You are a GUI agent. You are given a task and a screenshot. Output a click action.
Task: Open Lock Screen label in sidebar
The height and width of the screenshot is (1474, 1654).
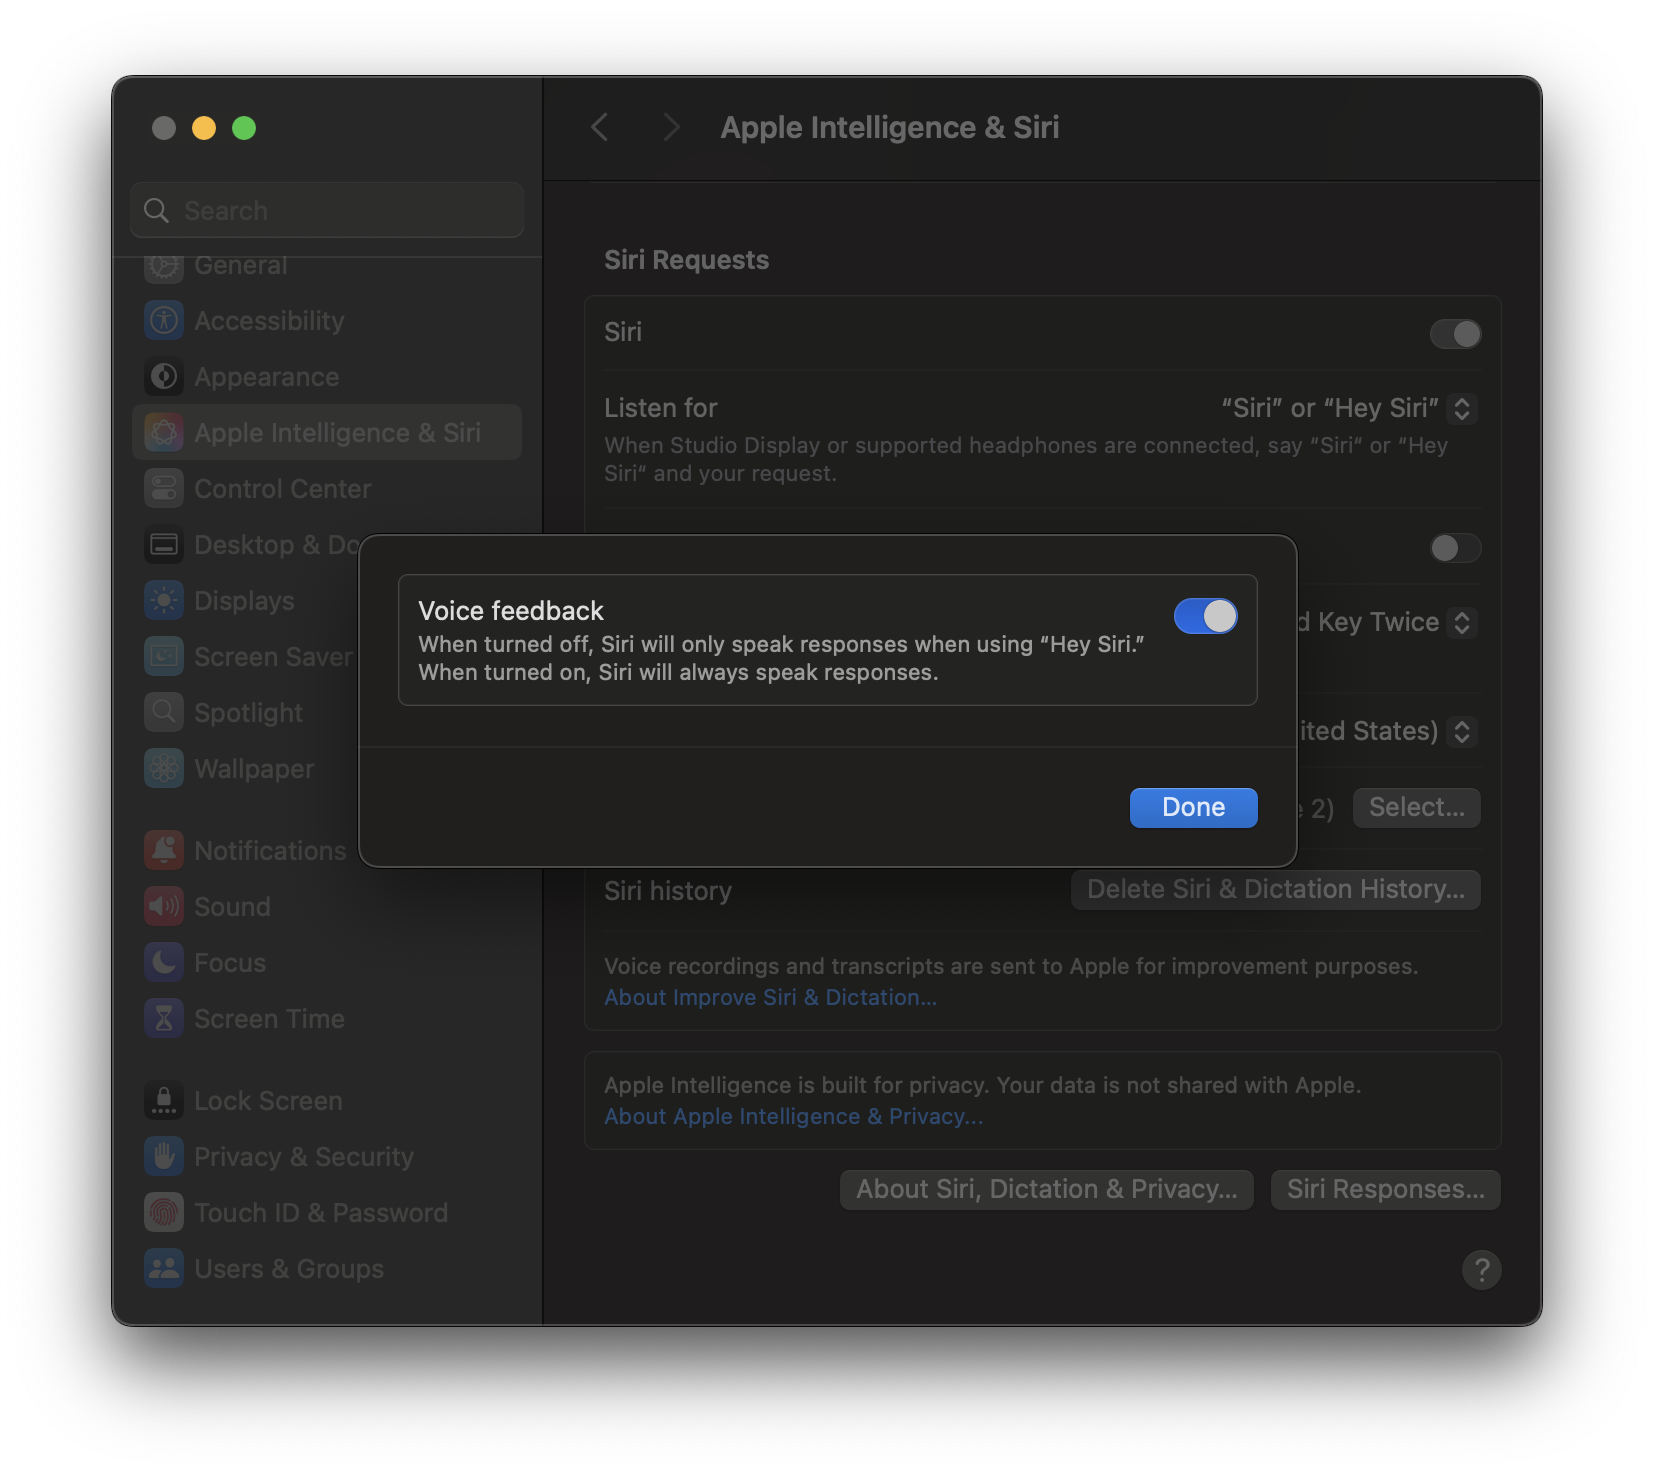[268, 1100]
